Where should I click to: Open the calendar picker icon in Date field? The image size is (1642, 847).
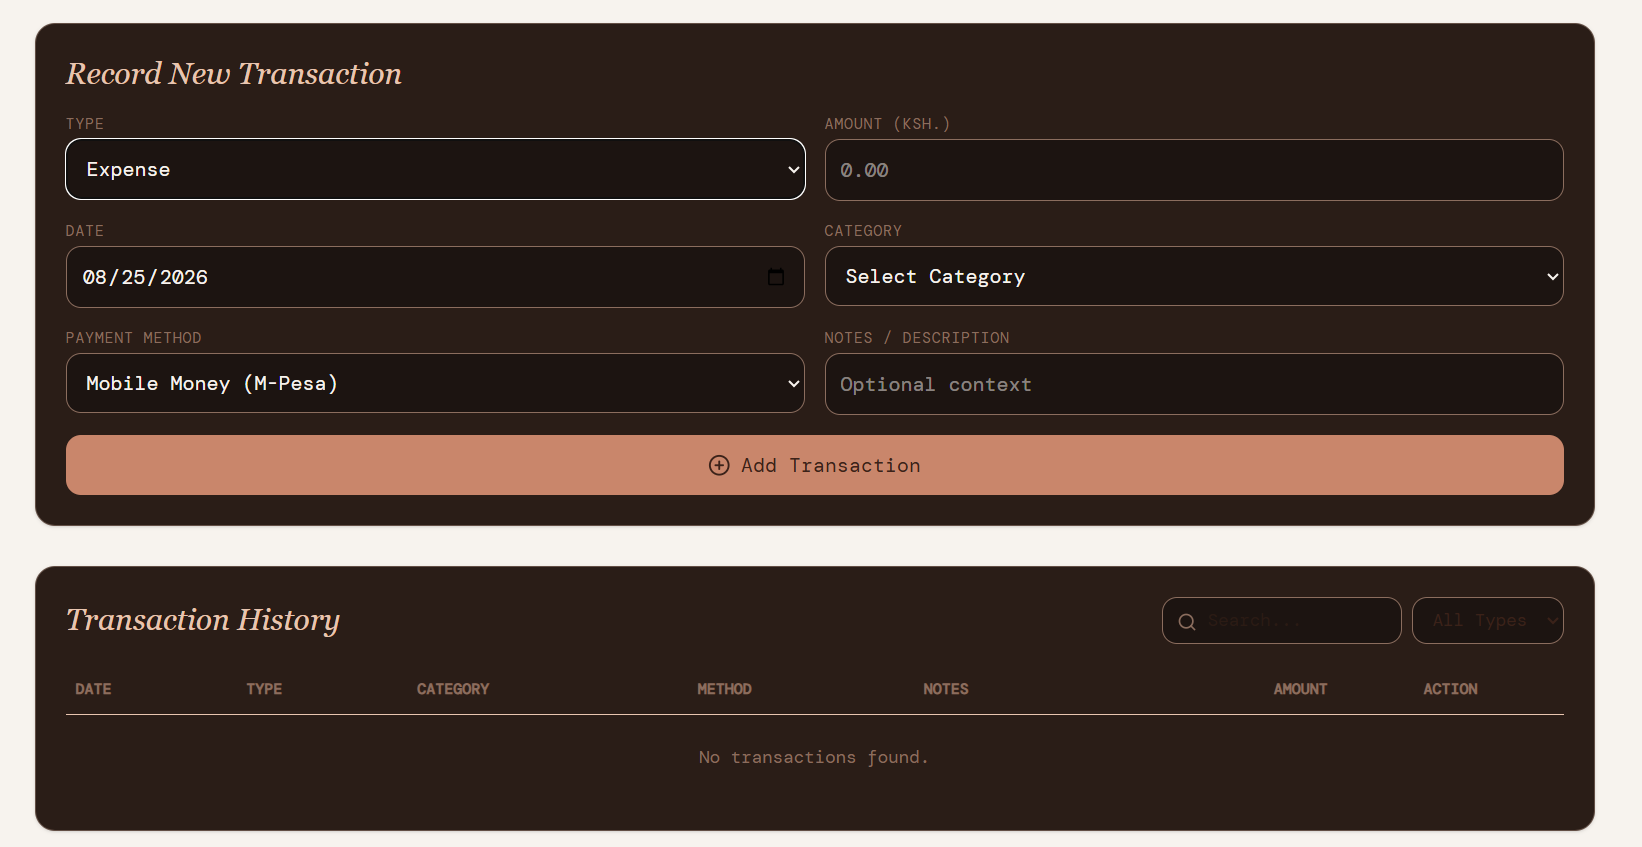pyautogui.click(x=776, y=277)
